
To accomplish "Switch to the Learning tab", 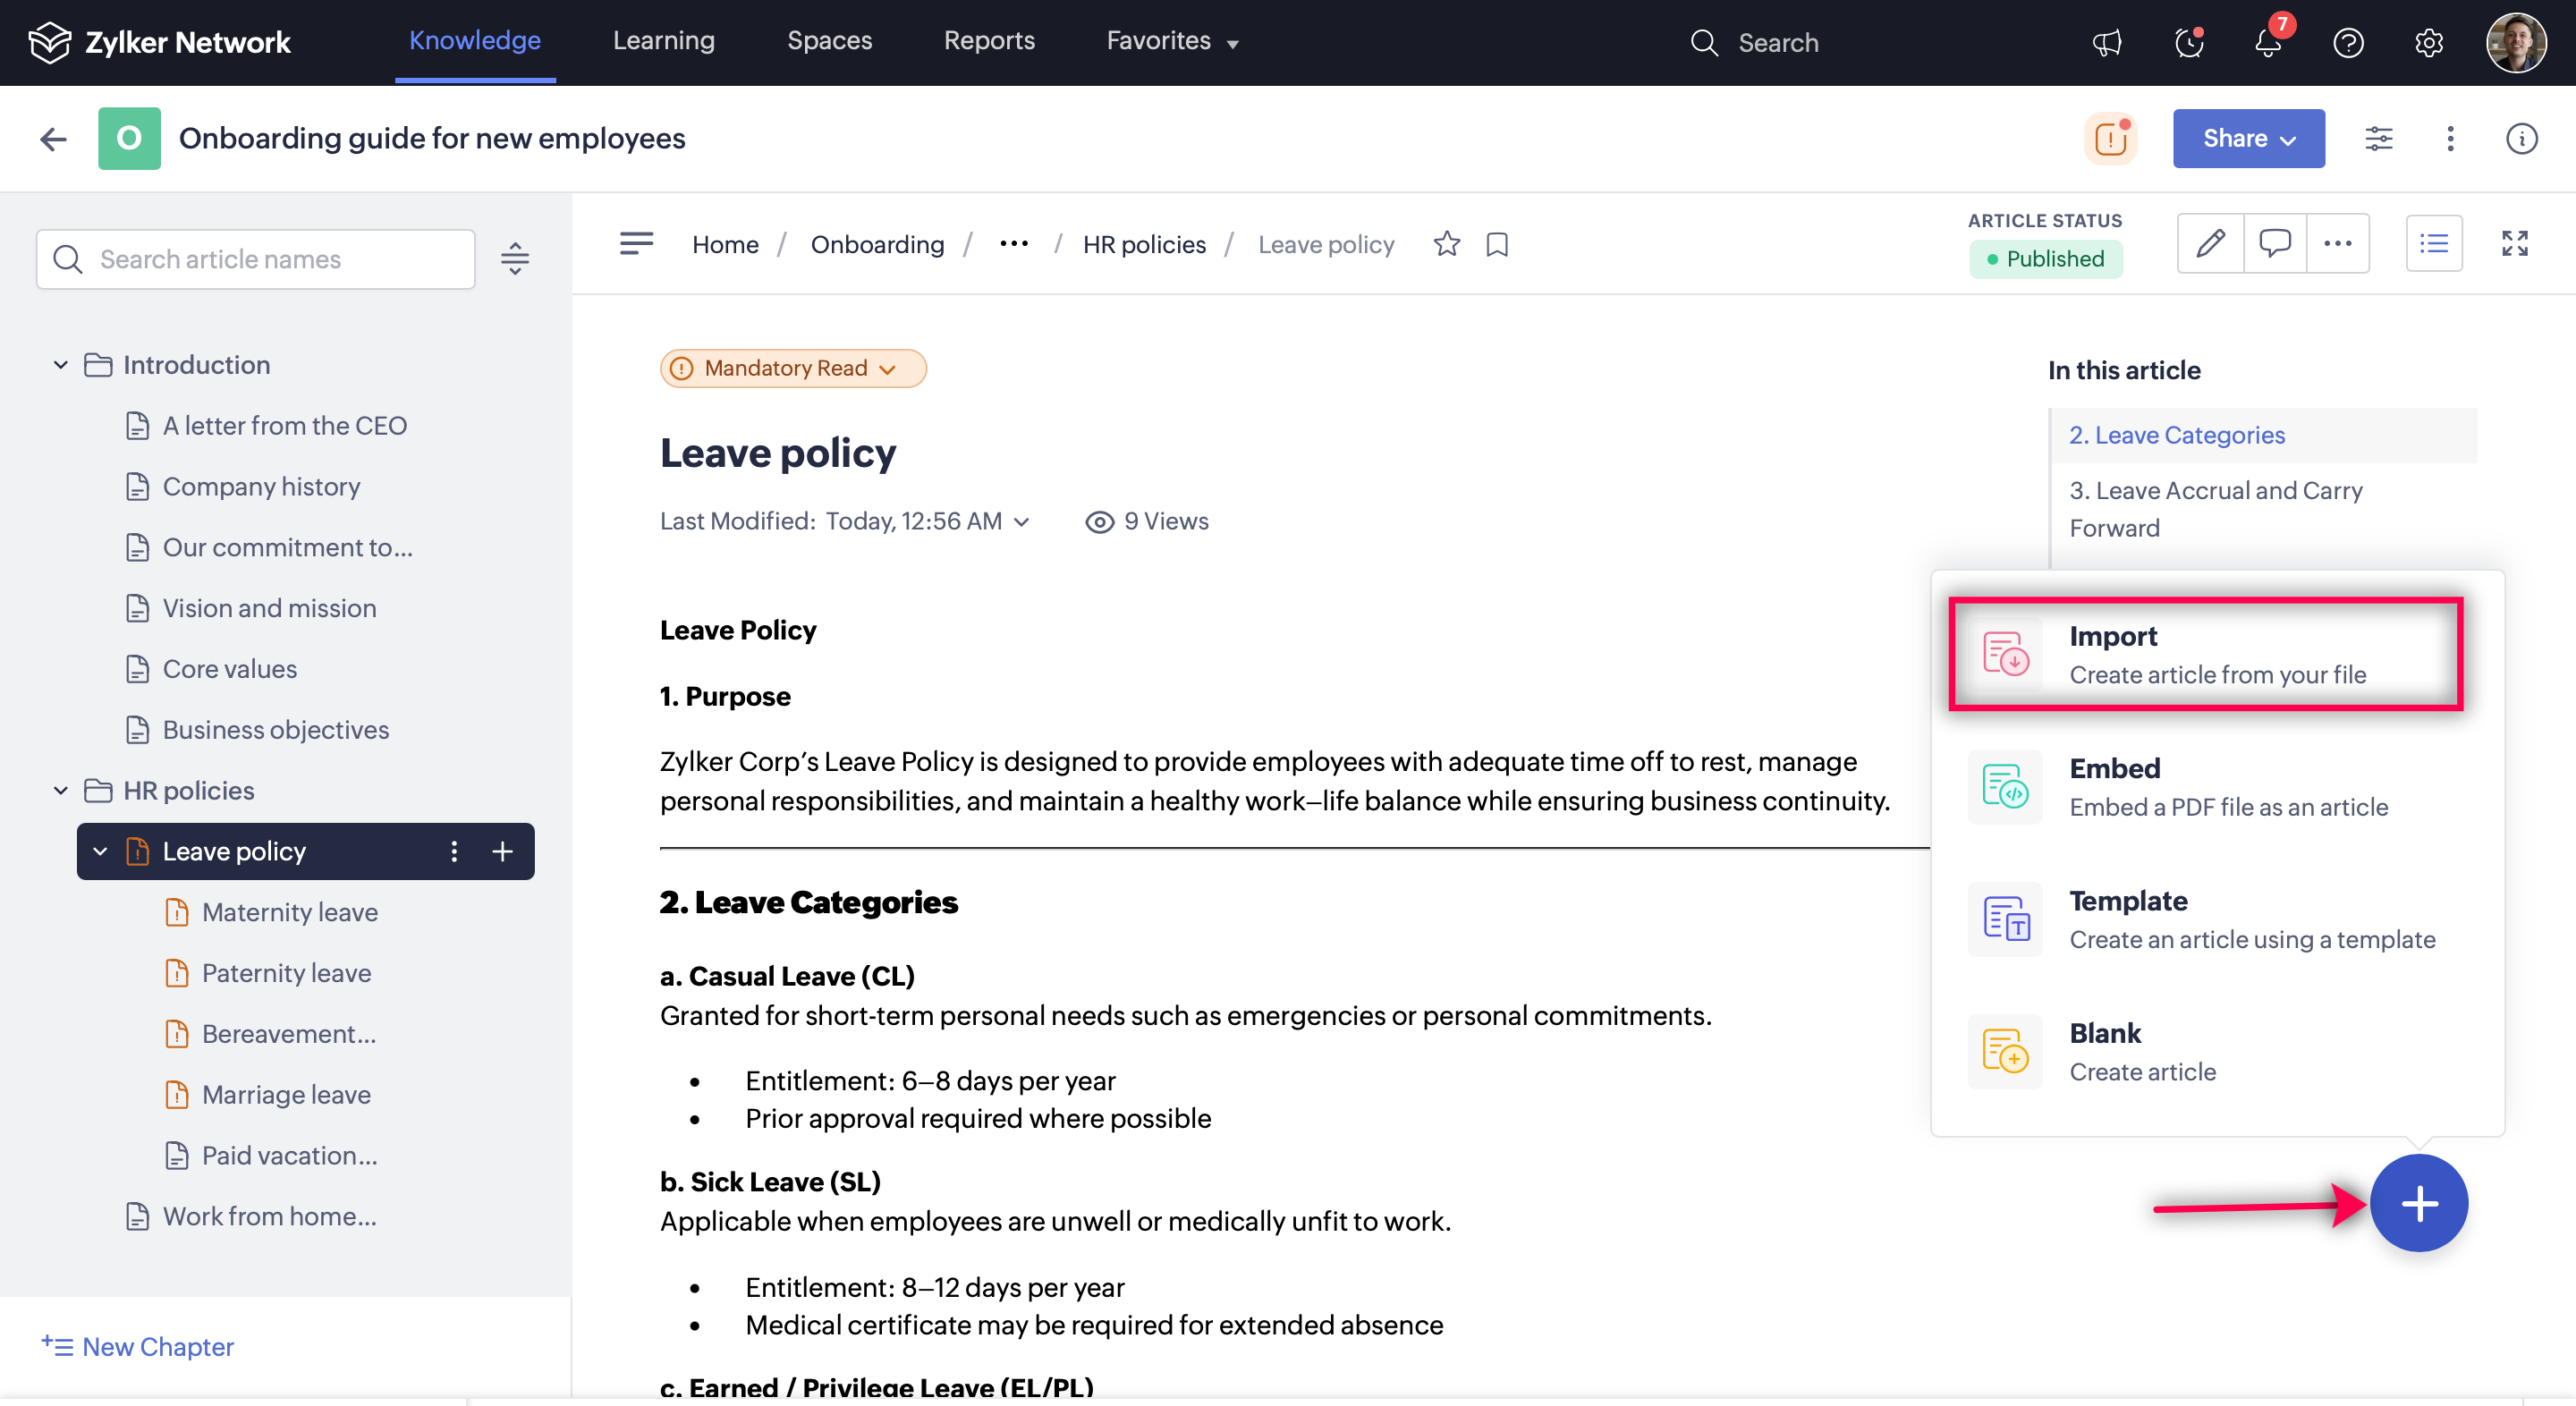I will tap(663, 41).
